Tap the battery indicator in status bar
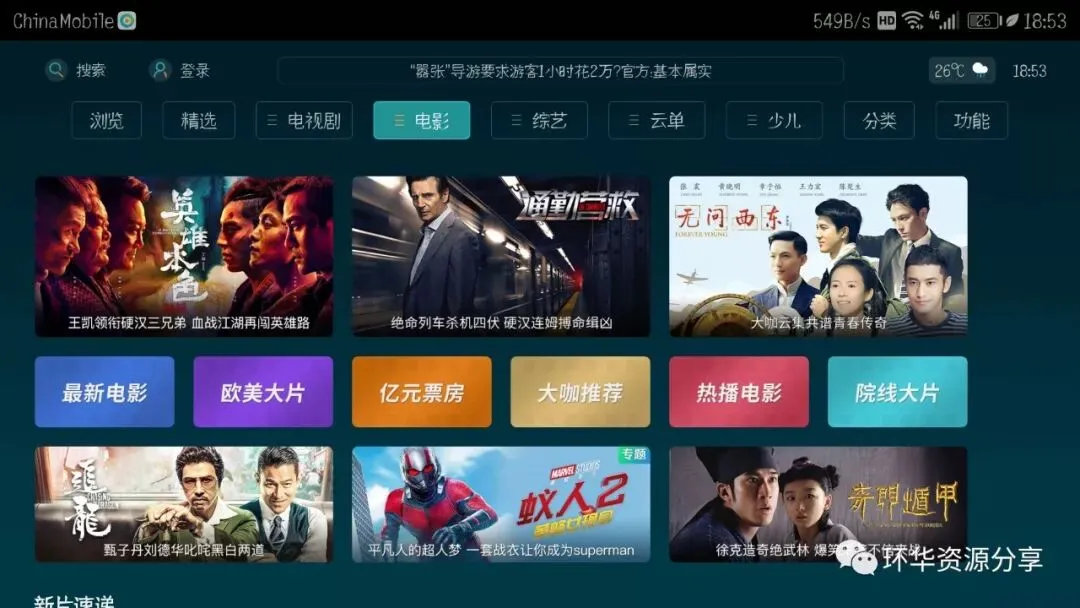This screenshot has width=1080, height=608. [x=984, y=21]
